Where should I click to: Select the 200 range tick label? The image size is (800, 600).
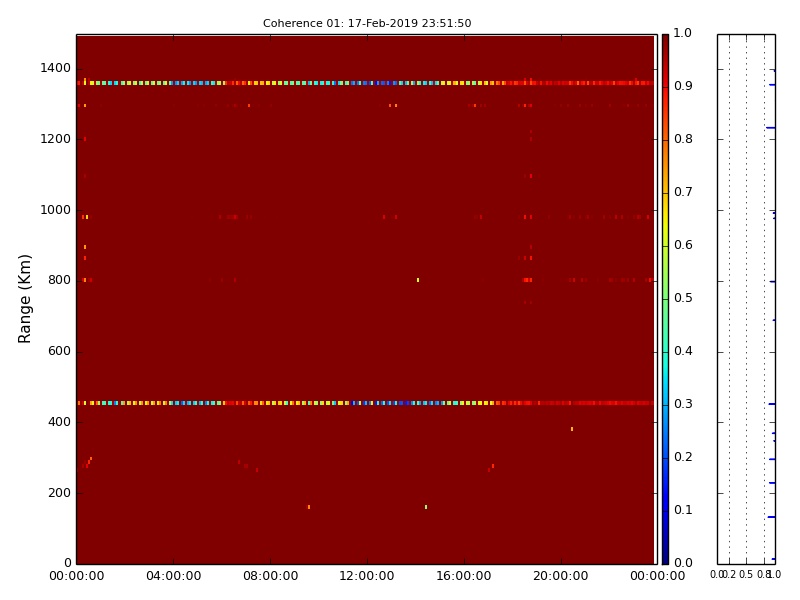pos(59,493)
